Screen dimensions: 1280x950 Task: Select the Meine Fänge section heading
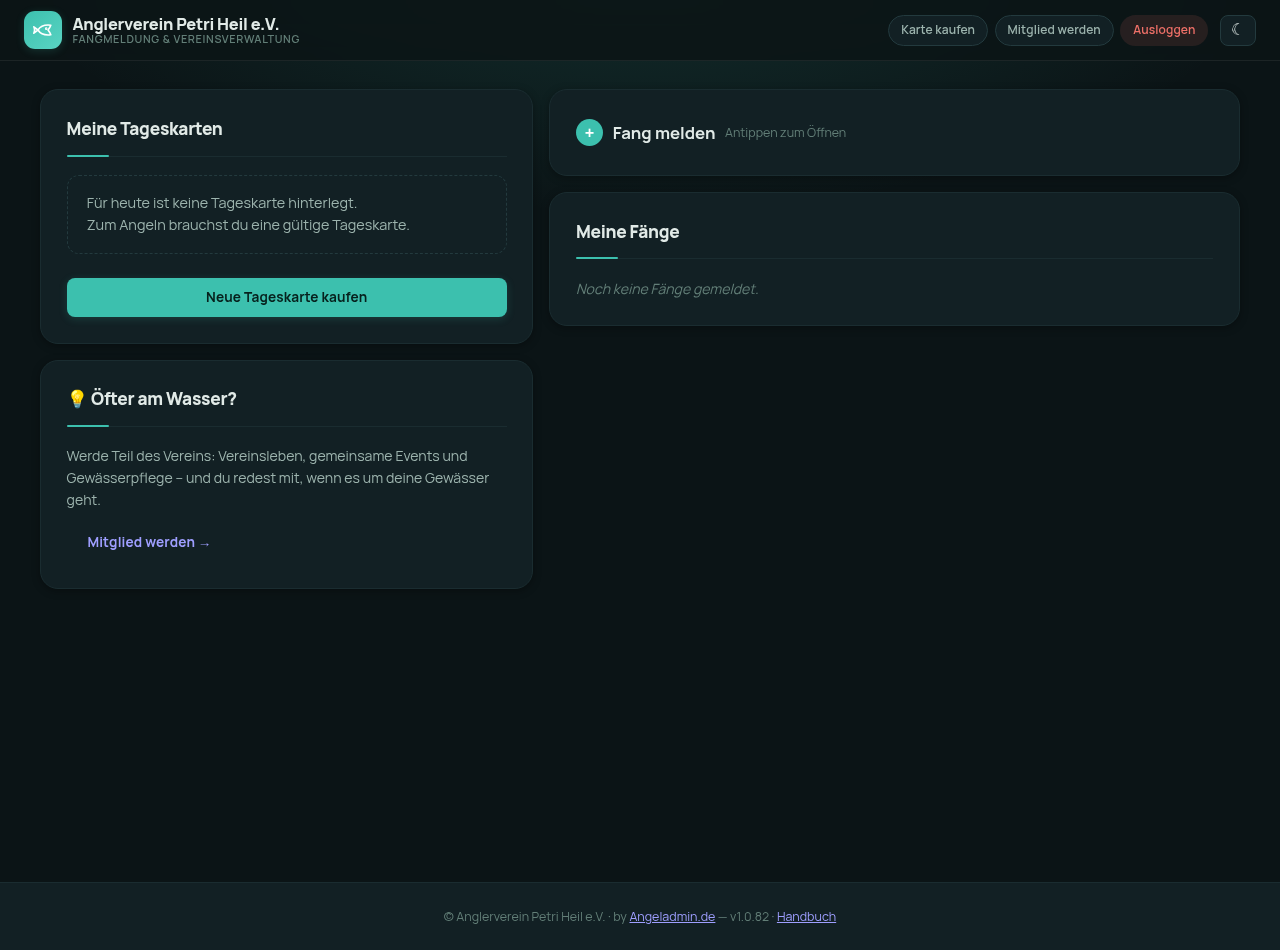[x=628, y=232]
